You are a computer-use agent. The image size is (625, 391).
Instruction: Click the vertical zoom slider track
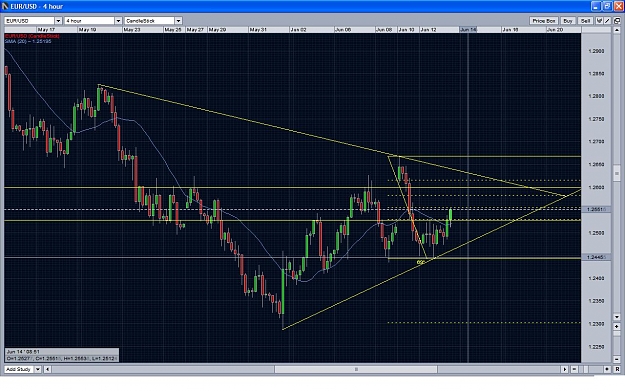617,343
